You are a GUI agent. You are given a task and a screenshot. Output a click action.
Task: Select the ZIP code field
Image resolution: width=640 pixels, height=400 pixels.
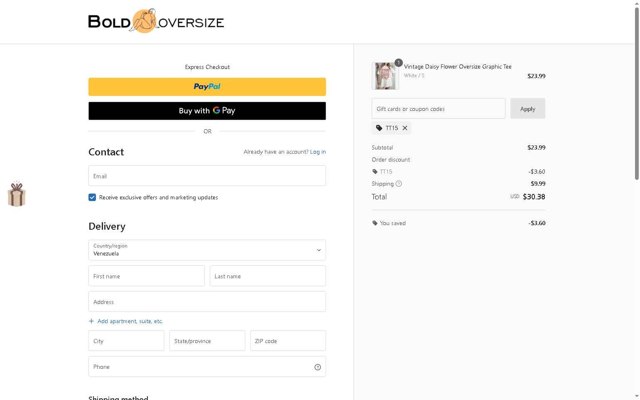pos(288,341)
